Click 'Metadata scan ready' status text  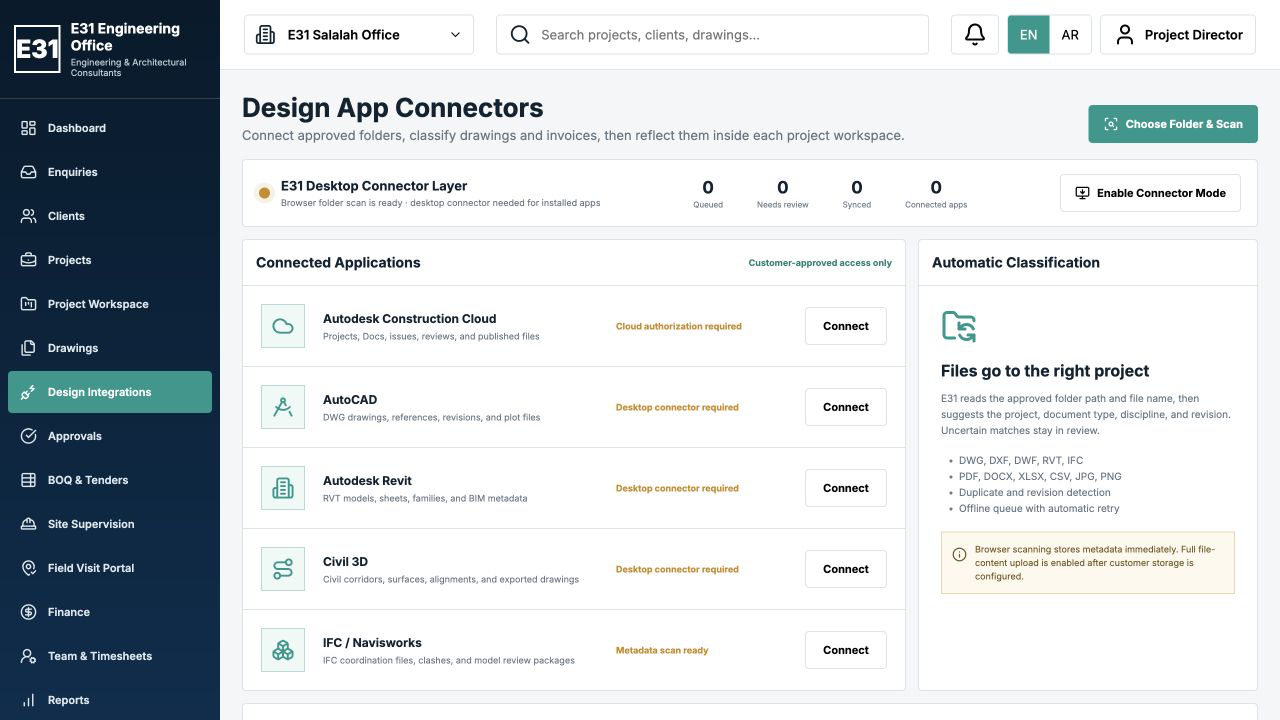662,650
